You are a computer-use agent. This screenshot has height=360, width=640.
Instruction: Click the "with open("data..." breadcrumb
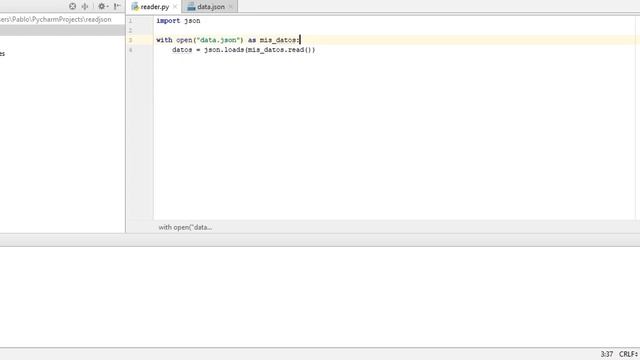185,227
